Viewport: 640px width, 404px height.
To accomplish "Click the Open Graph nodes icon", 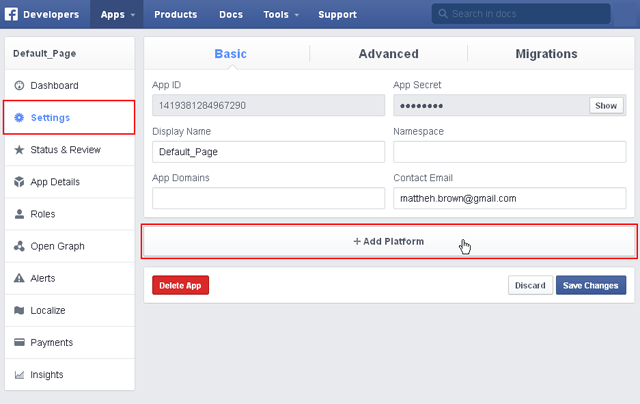I will pos(19,246).
